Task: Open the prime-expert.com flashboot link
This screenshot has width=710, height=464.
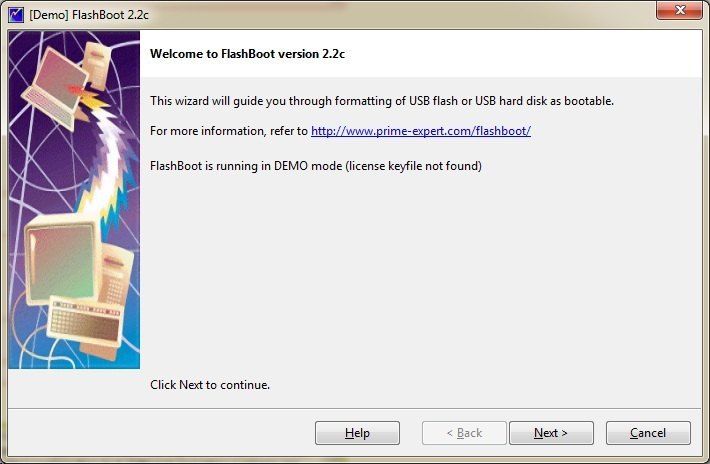Action: [x=420, y=131]
